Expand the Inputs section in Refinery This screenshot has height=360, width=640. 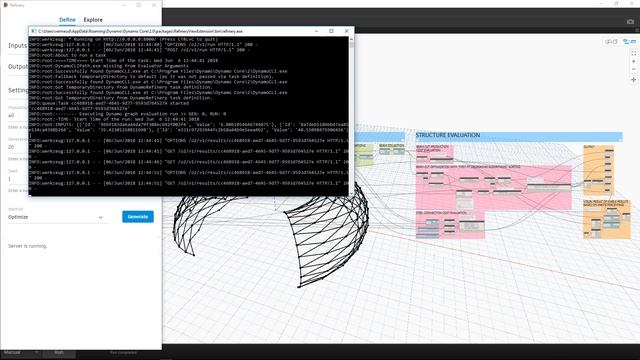coord(18,45)
